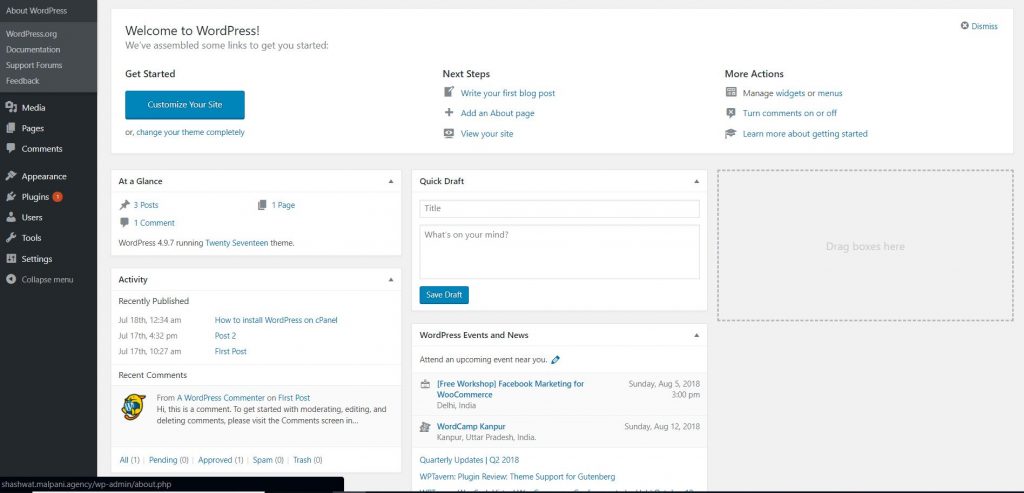Screen dimensions: 1024x493
Task: Click the pushpin icon next to 3 Posts
Action: 124,205
